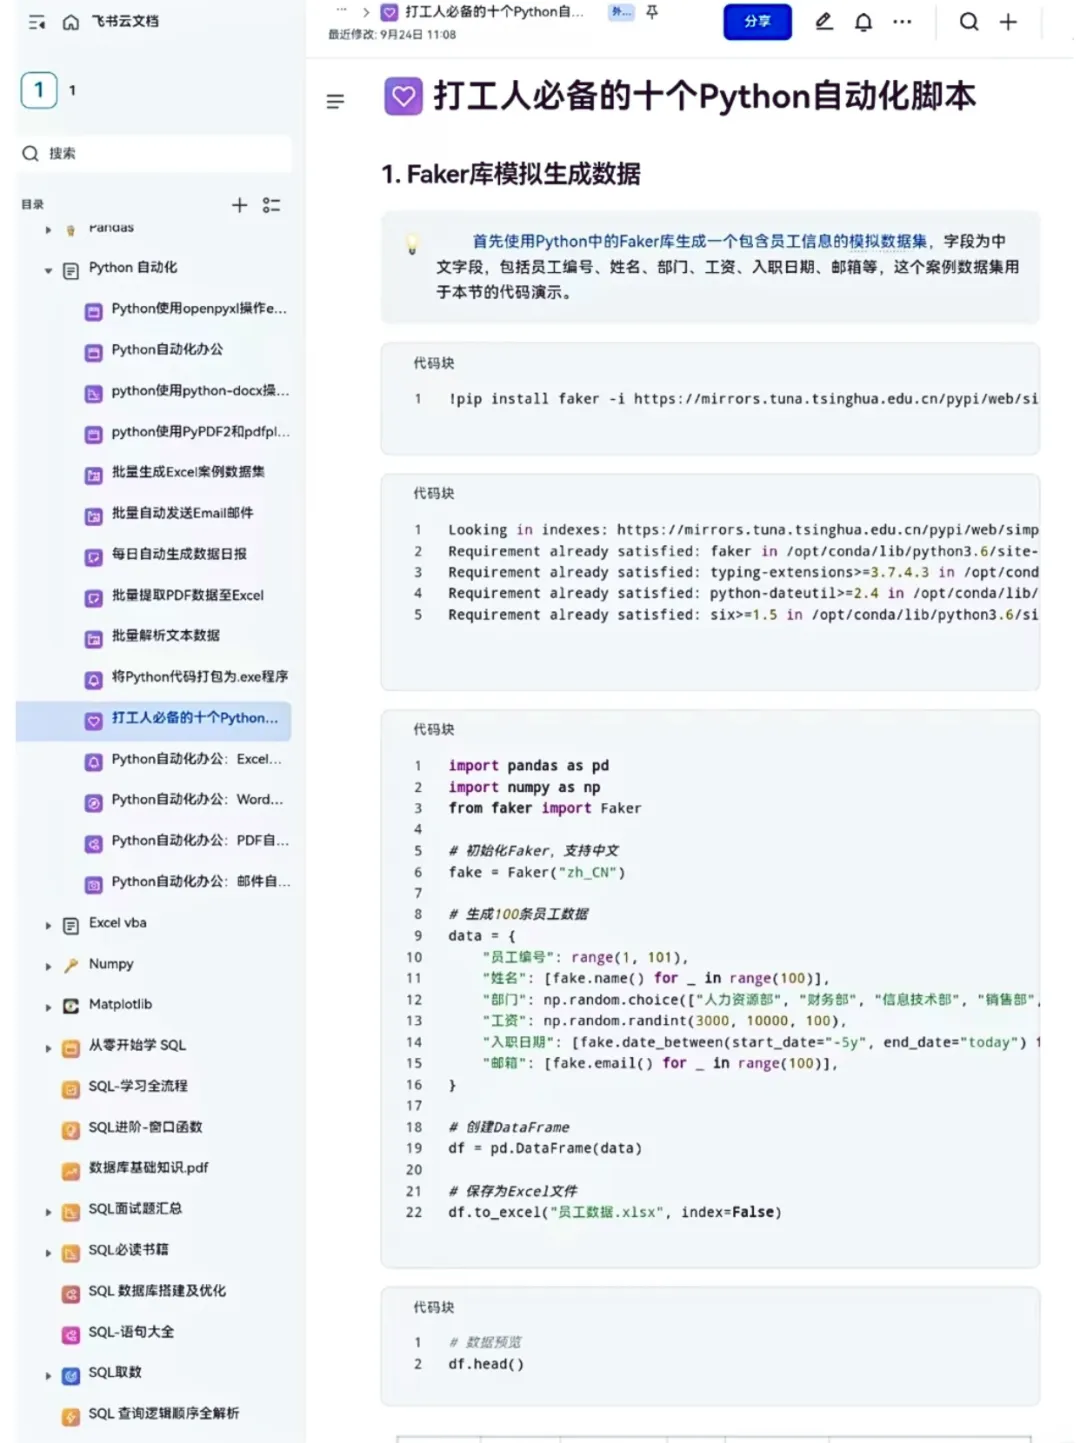Select highlighted 打工人必备的十个Python item
The image size is (1080, 1443).
tap(154, 719)
